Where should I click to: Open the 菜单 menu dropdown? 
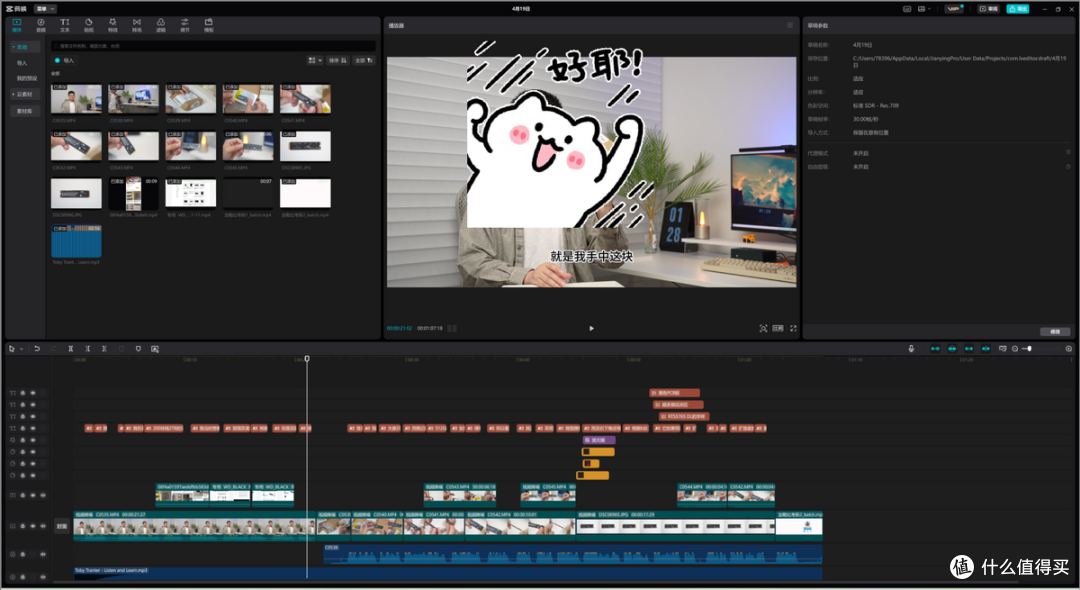click(45, 9)
